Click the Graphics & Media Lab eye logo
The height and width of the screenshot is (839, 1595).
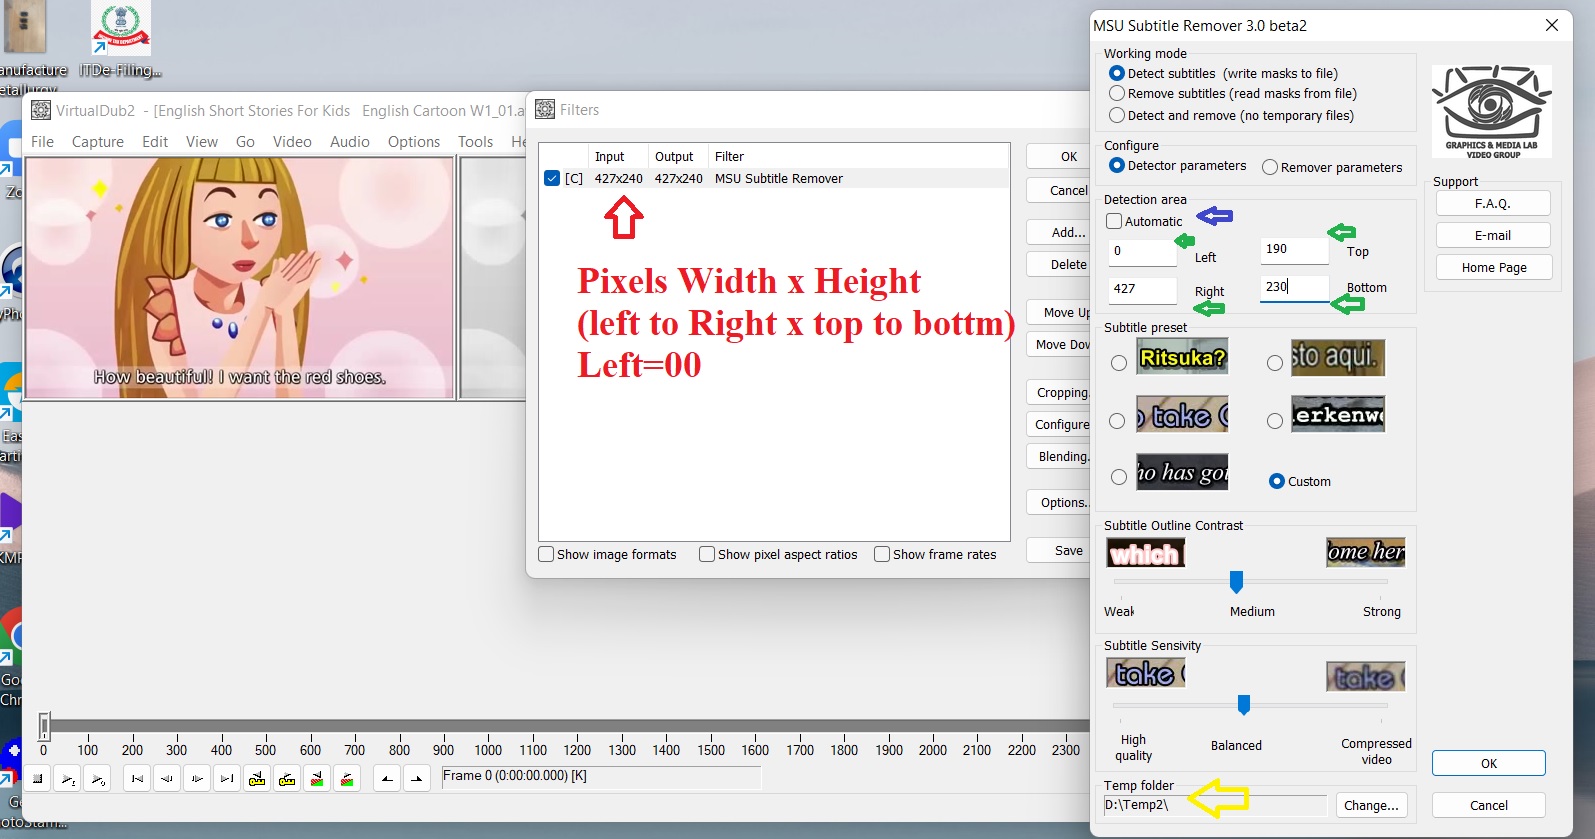point(1491,112)
